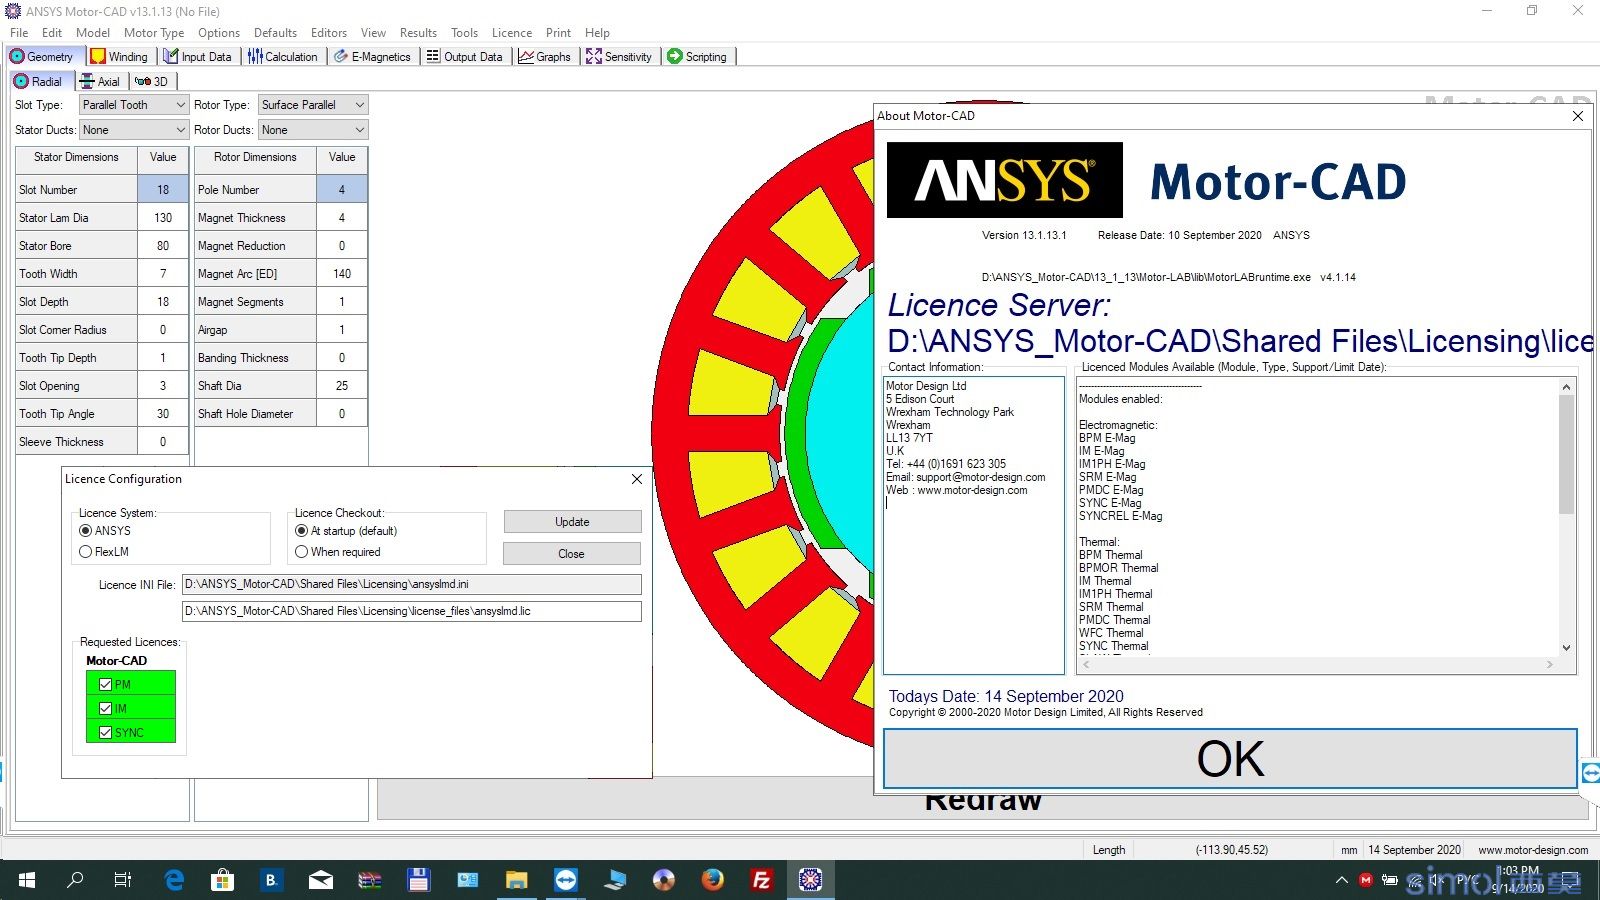Viewport: 1600px width, 900px height.
Task: Click the Contact Information text box
Action: [x=974, y=525]
